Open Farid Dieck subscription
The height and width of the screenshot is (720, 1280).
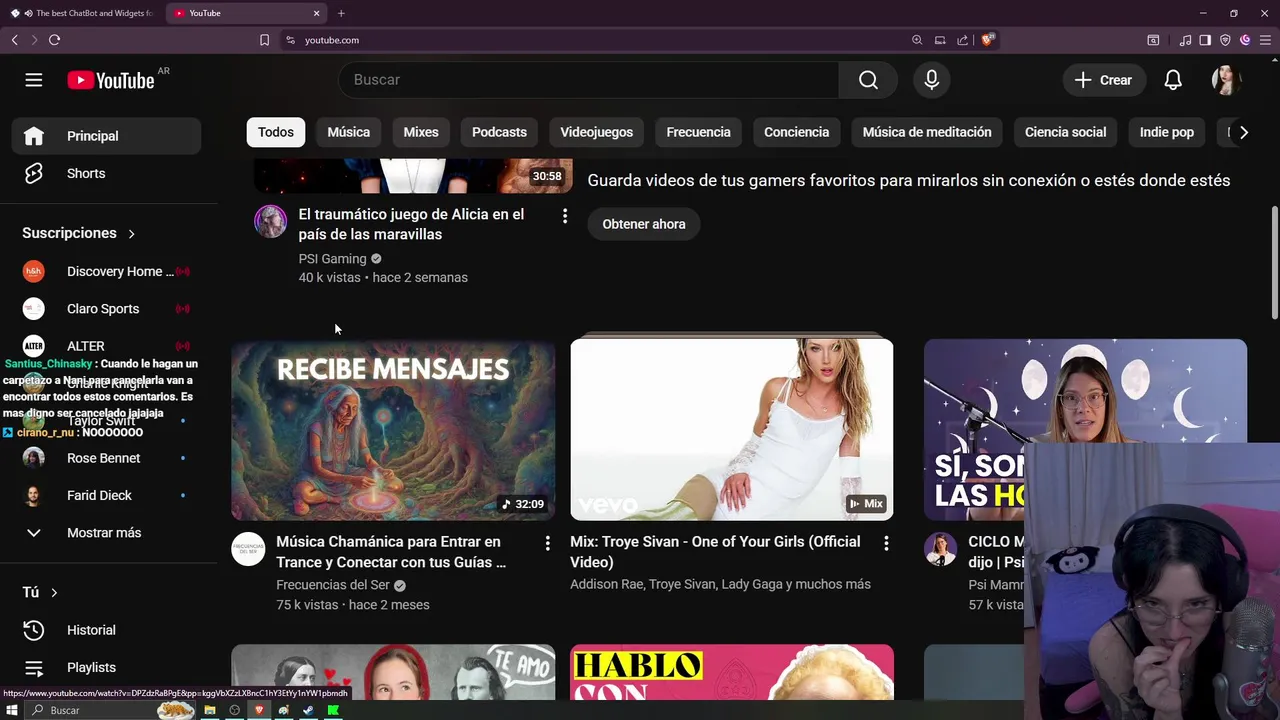pyautogui.click(x=107, y=496)
